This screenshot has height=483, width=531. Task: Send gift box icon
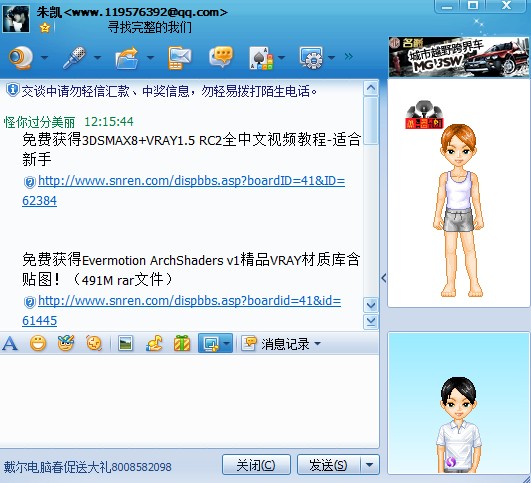click(182, 343)
